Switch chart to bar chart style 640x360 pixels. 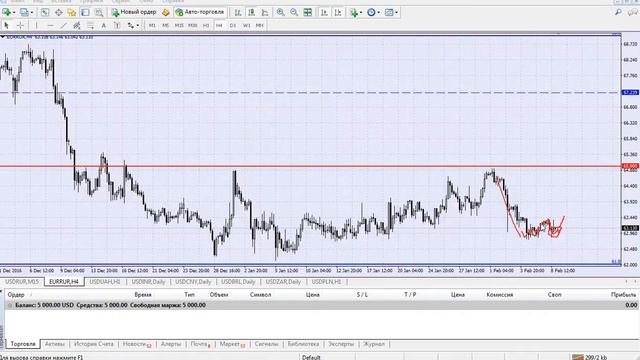[x=238, y=13]
